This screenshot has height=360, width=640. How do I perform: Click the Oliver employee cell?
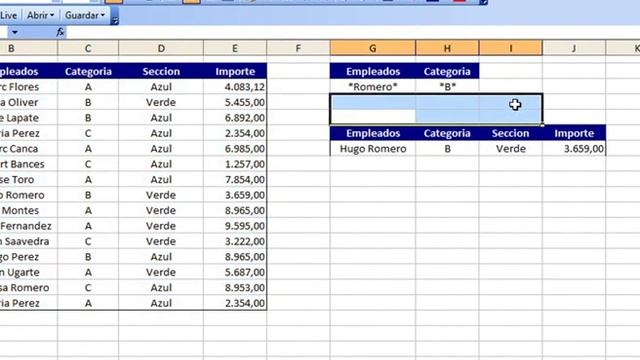pyautogui.click(x=29, y=102)
